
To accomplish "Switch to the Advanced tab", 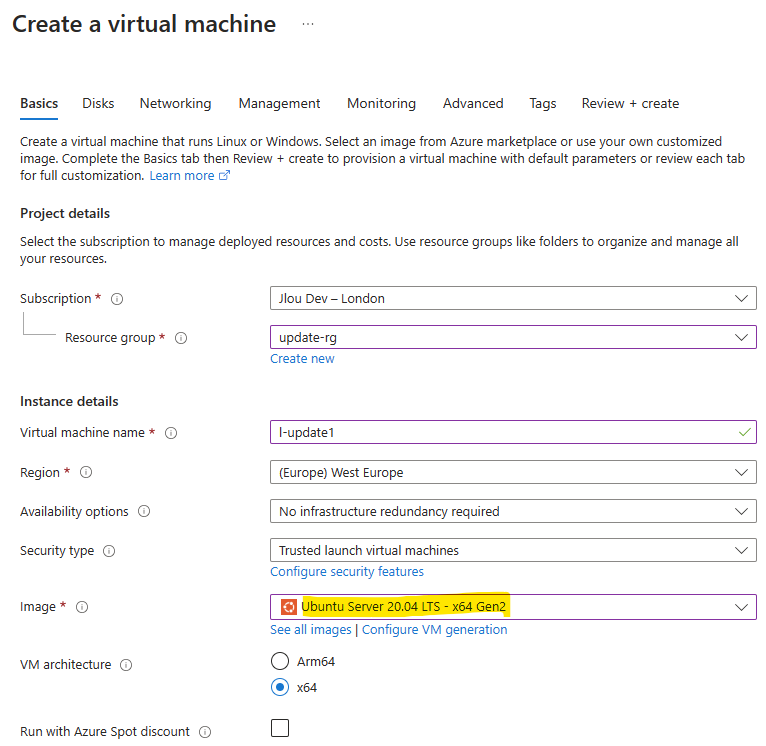I will click(473, 104).
